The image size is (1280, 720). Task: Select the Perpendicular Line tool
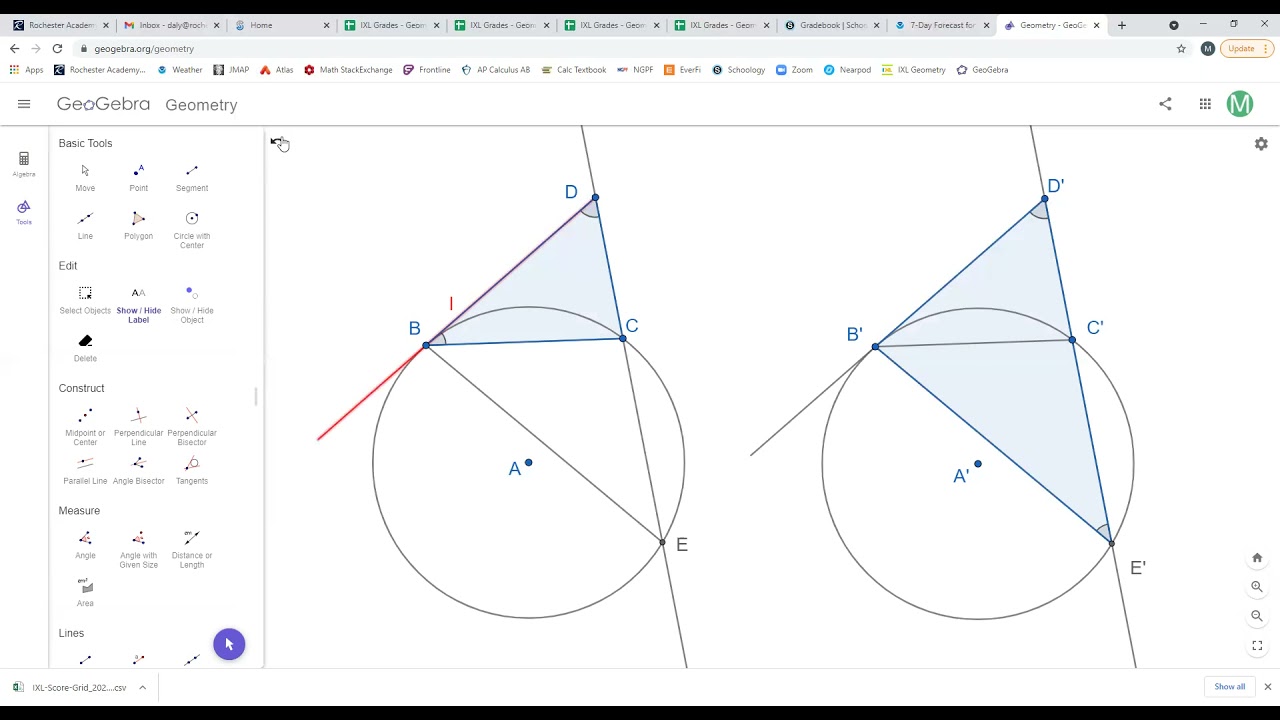(x=138, y=426)
